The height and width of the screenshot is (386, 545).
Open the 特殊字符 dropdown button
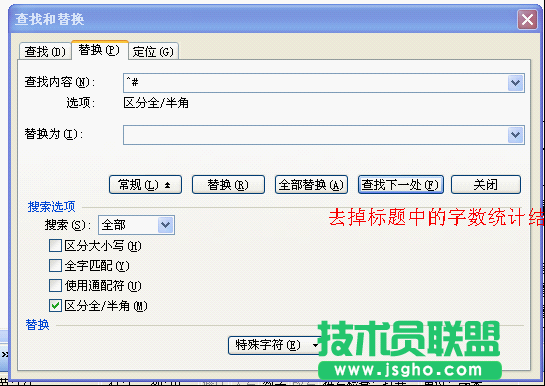(275, 345)
